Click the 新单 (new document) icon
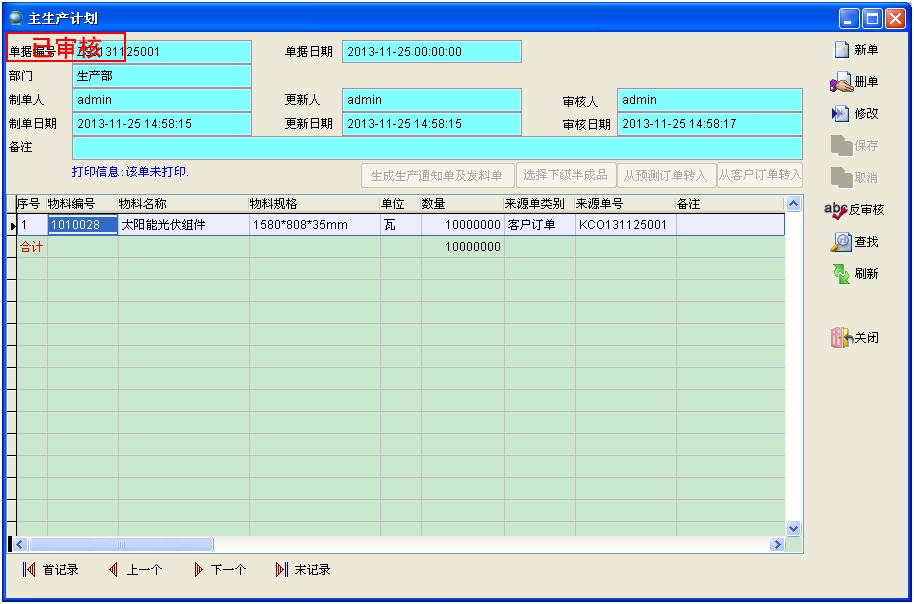The width and height of the screenshot is (914, 604). point(841,50)
